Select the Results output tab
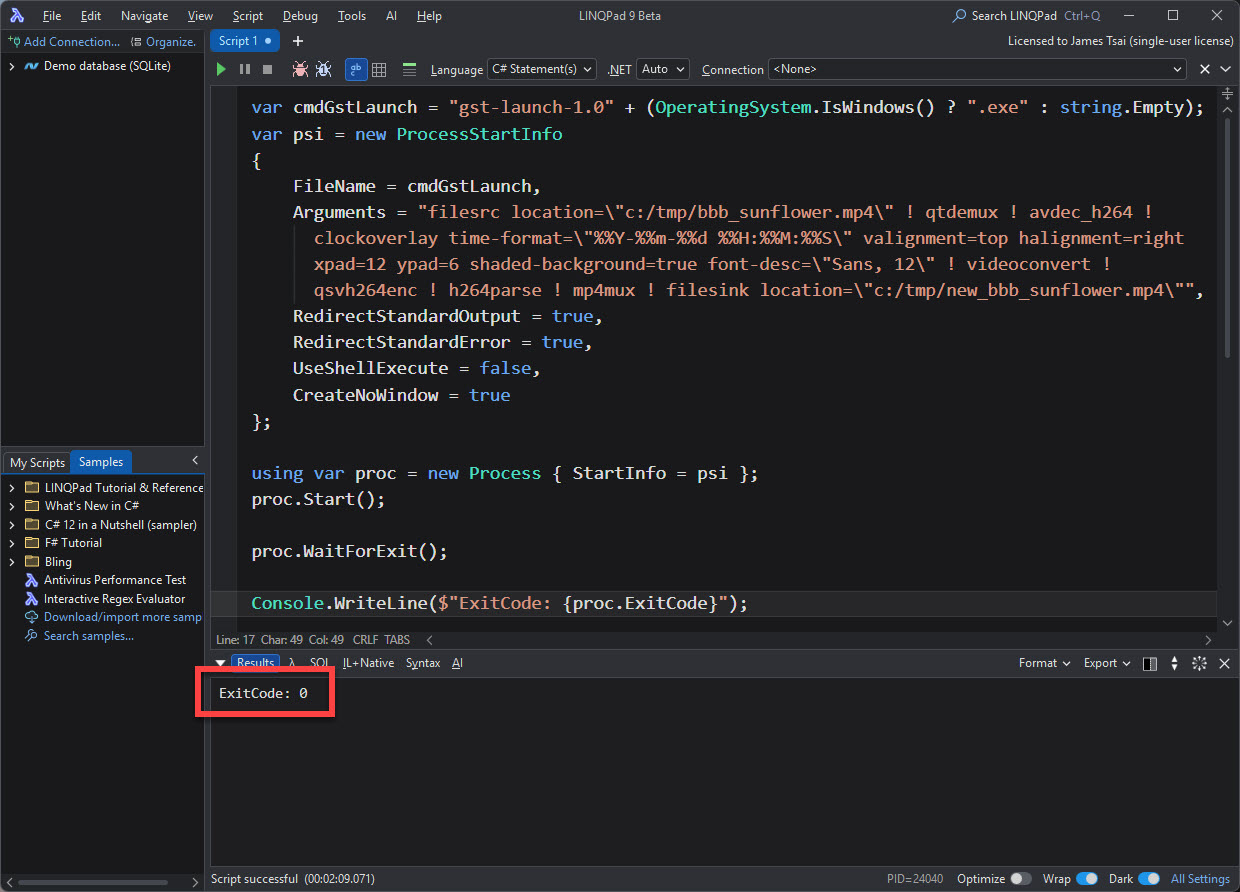Image resolution: width=1240 pixels, height=892 pixels. click(x=255, y=663)
